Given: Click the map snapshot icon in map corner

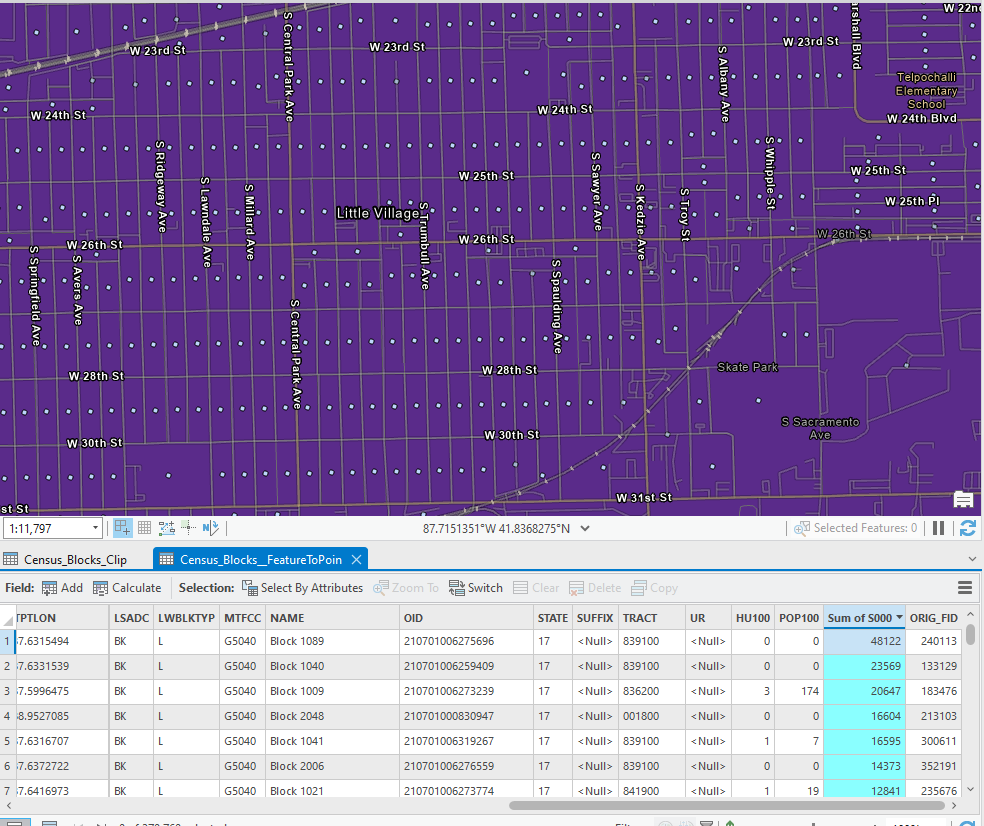Looking at the screenshot, I should 962,500.
